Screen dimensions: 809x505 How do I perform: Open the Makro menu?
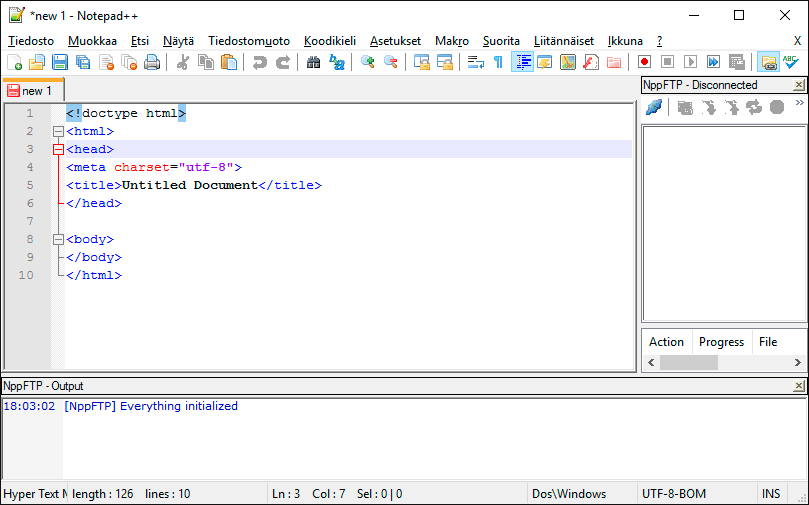pos(452,41)
